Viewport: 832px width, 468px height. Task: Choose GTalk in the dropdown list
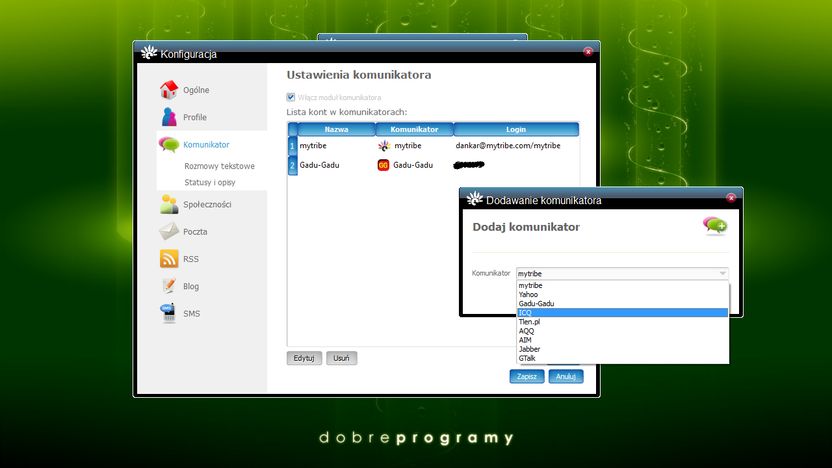tap(622, 358)
